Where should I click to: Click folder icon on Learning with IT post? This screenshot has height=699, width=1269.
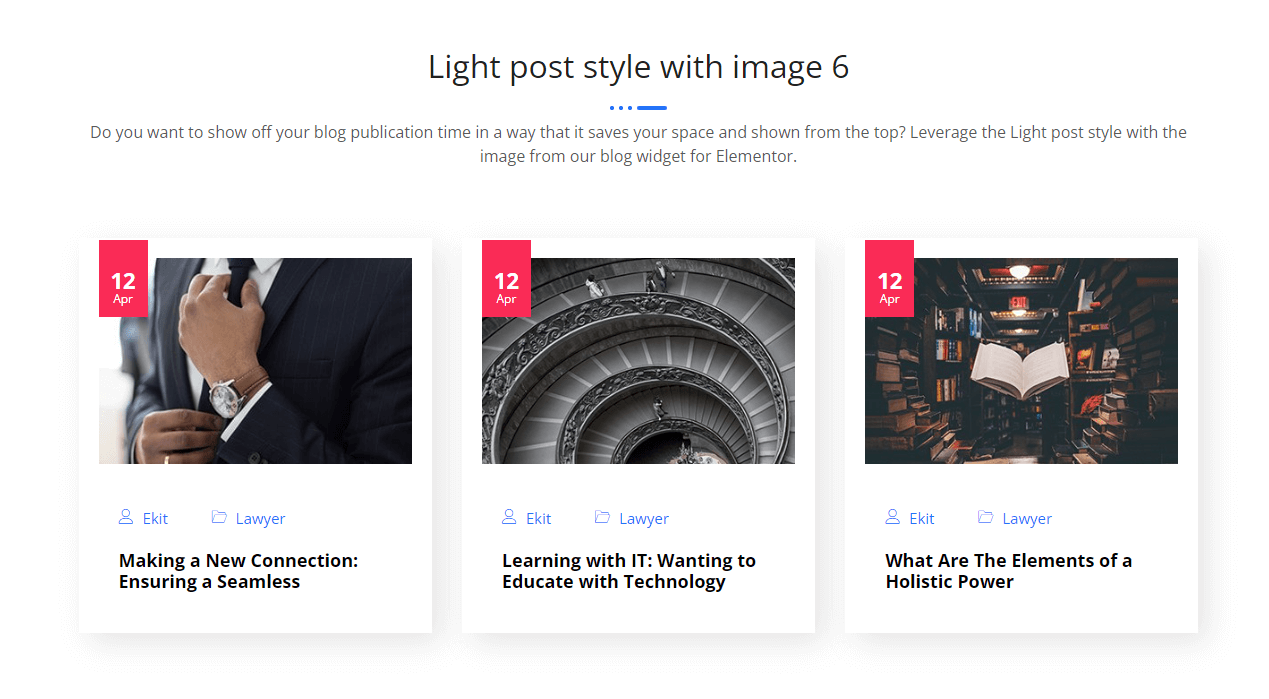pos(602,517)
